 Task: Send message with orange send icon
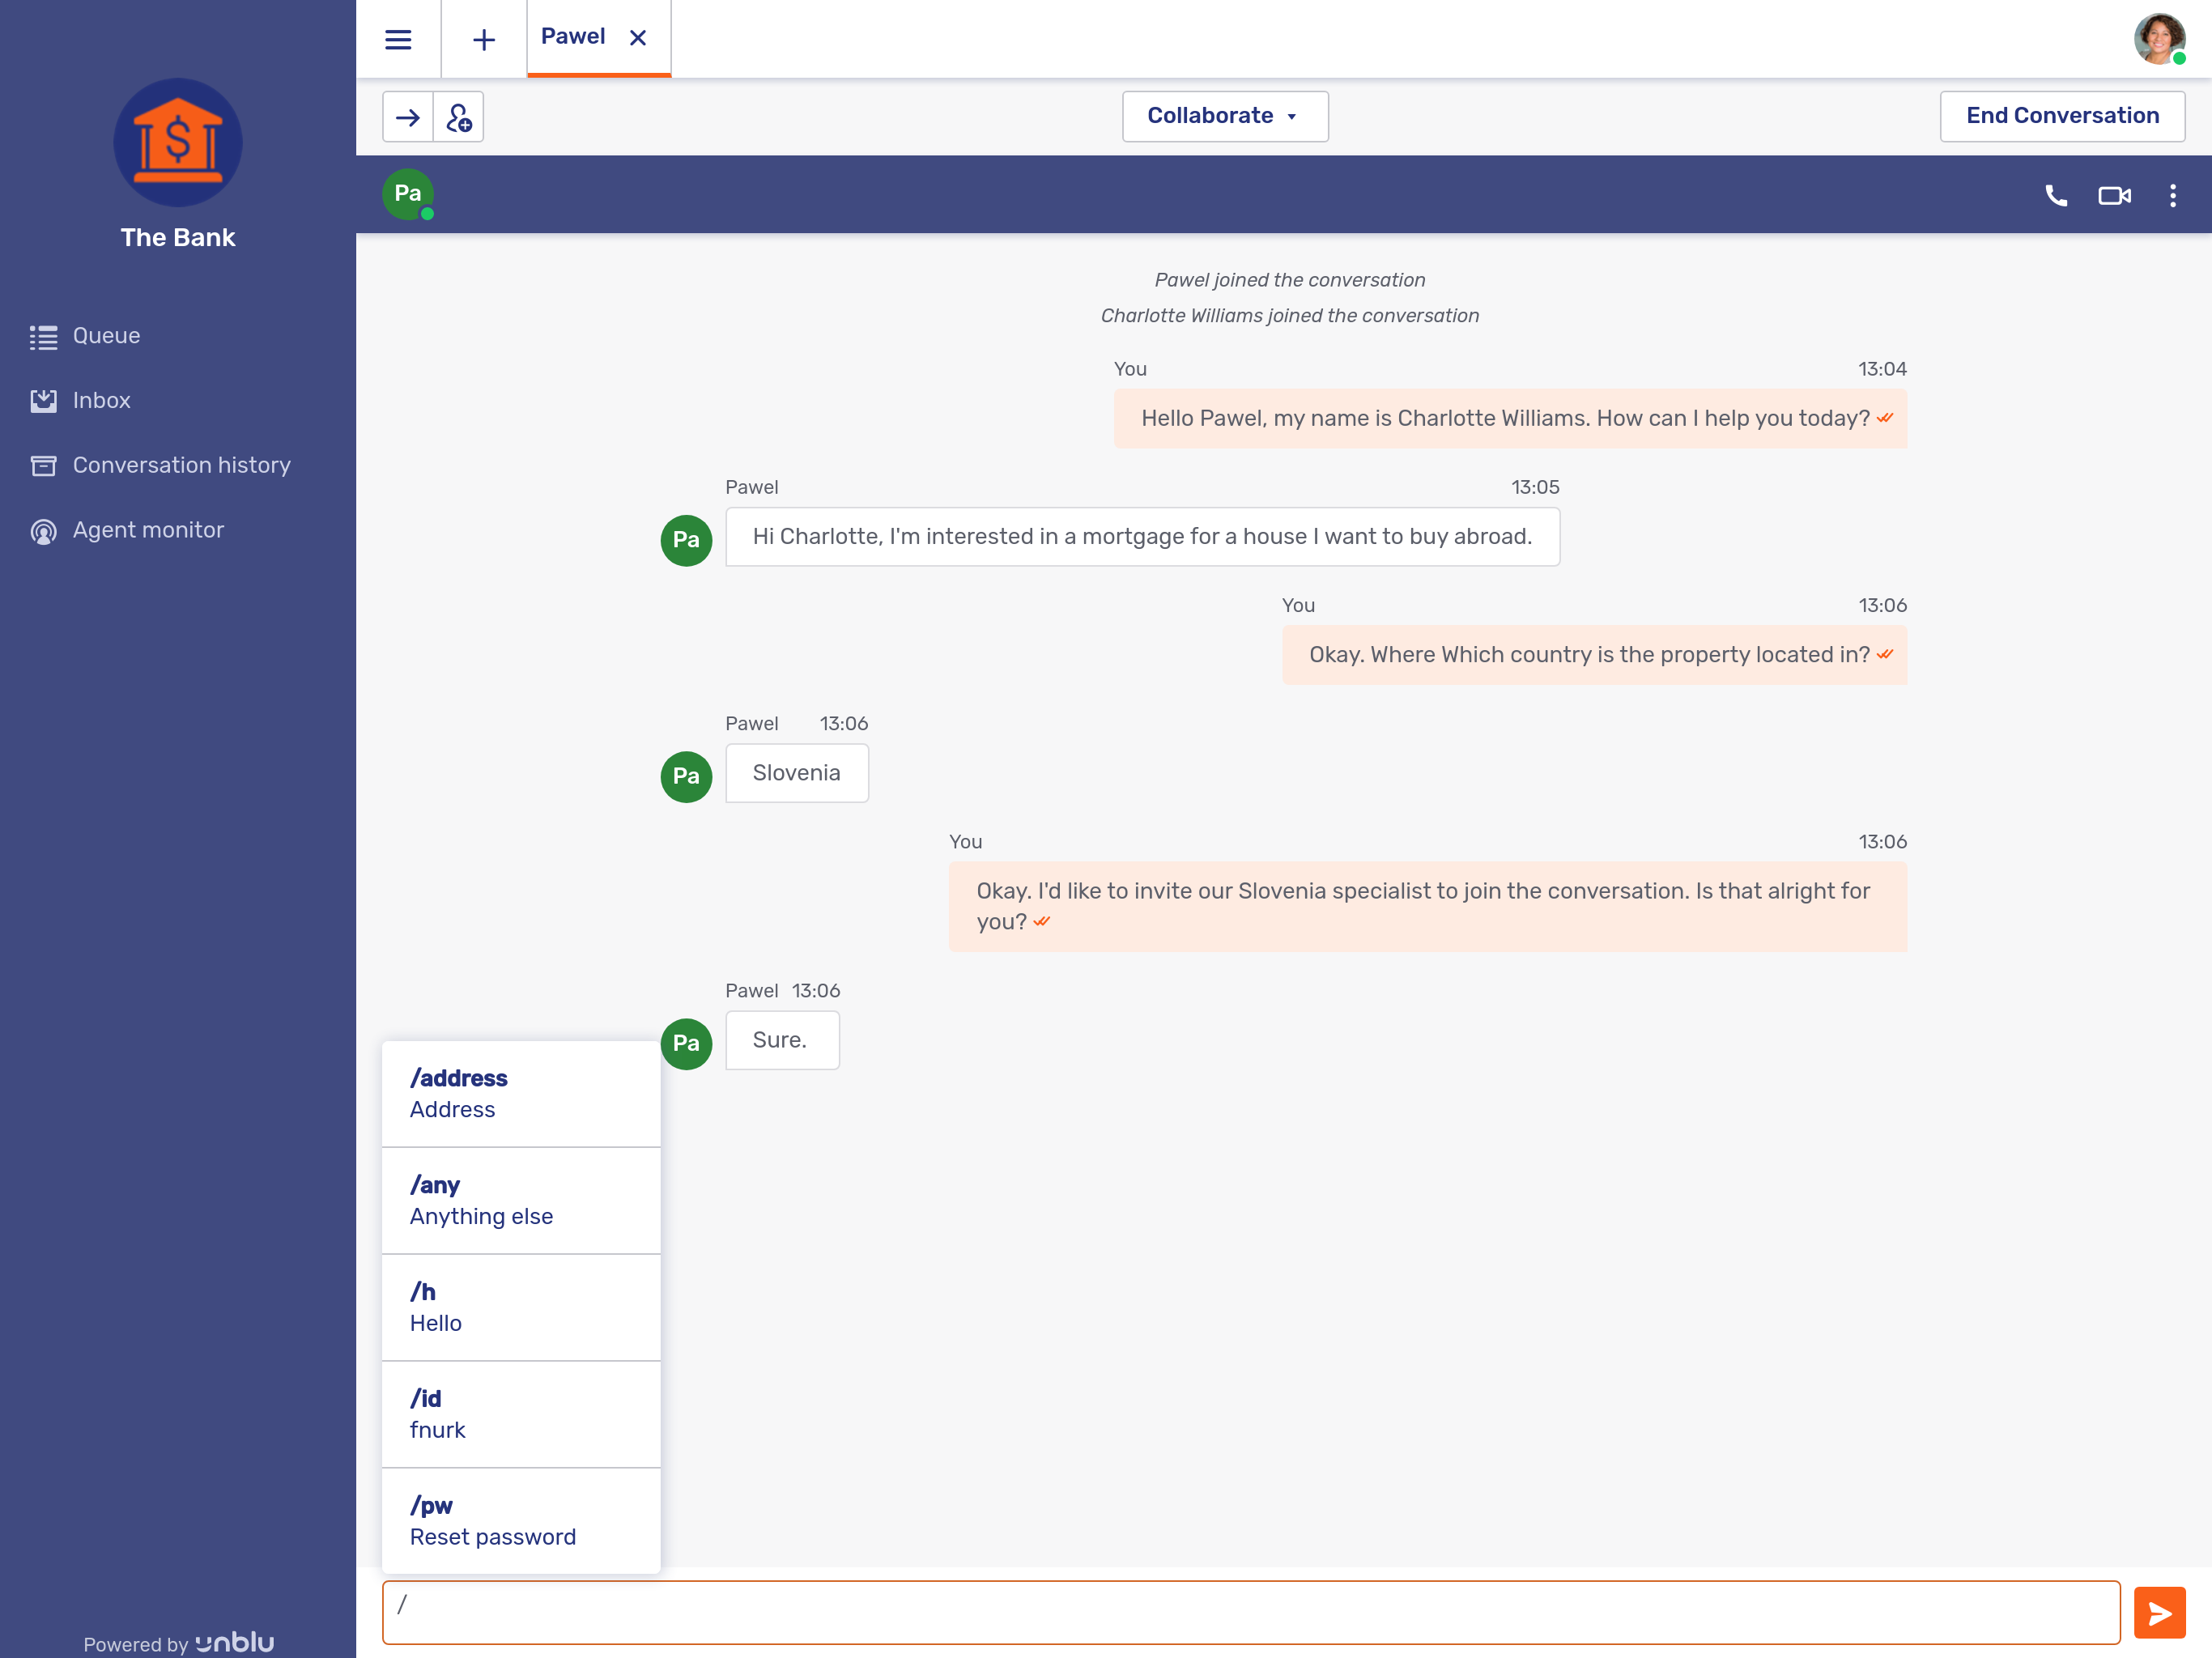pos(2159,1612)
